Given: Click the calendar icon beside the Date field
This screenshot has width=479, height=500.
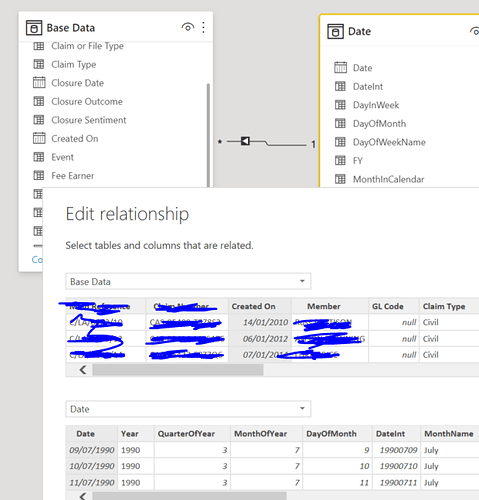Looking at the screenshot, I should tap(340, 68).
